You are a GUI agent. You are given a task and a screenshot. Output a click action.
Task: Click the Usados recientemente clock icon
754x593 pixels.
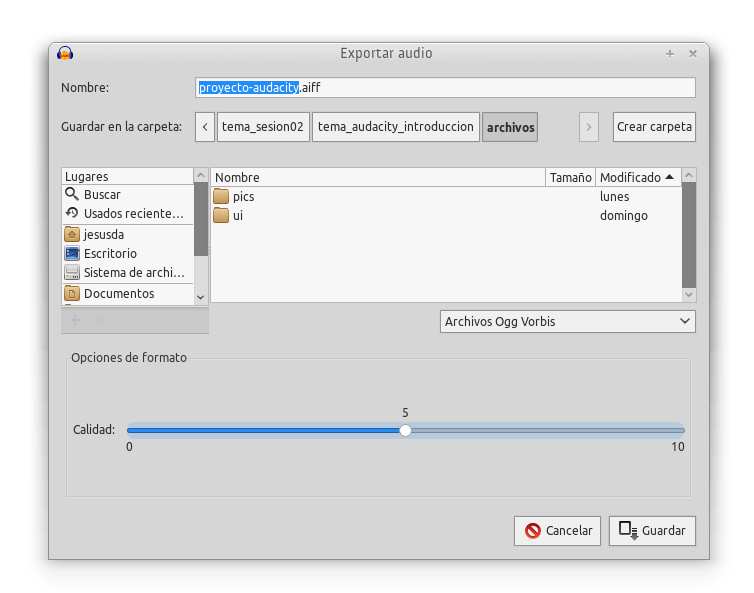pos(72,213)
